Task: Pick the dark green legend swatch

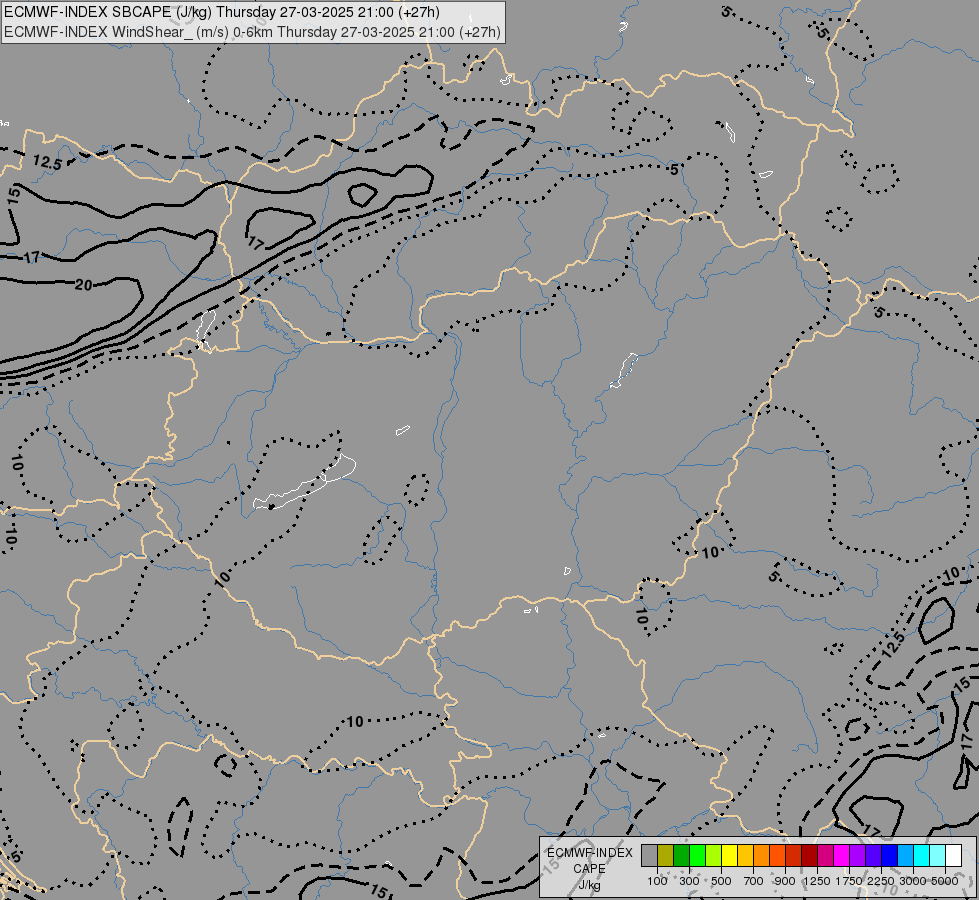Action: click(682, 856)
